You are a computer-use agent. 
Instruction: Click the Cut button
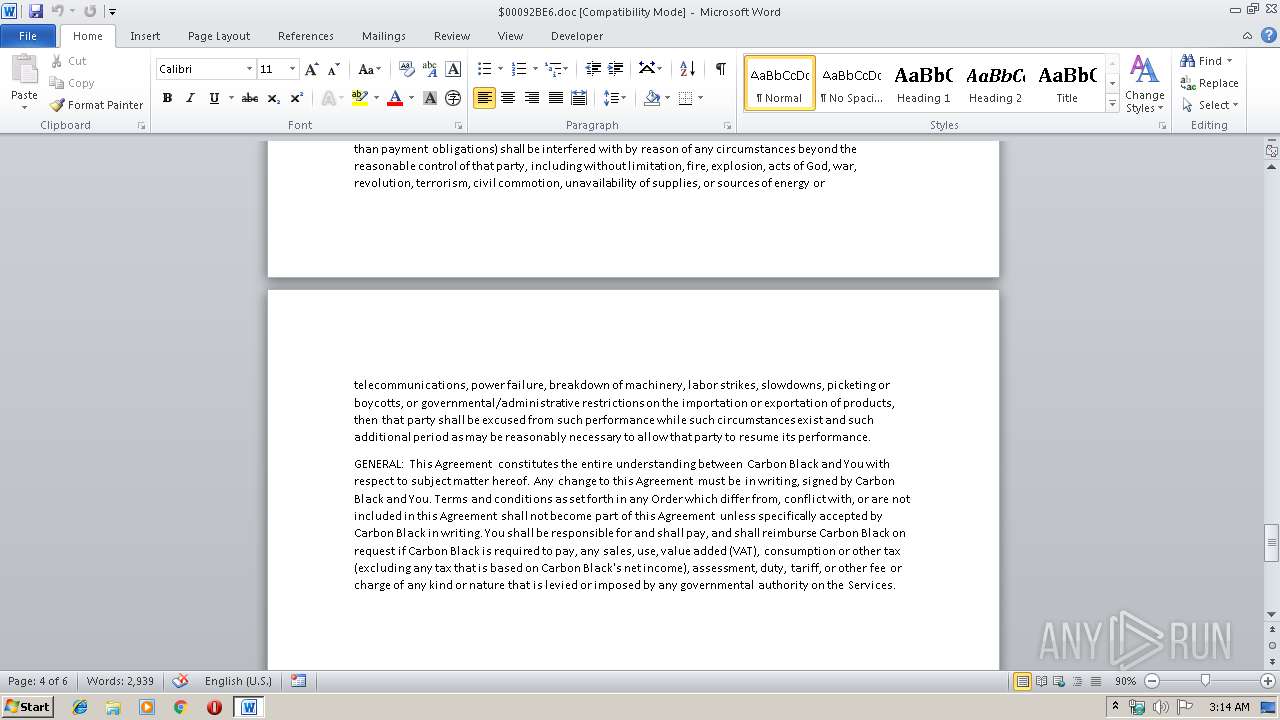tap(69, 61)
